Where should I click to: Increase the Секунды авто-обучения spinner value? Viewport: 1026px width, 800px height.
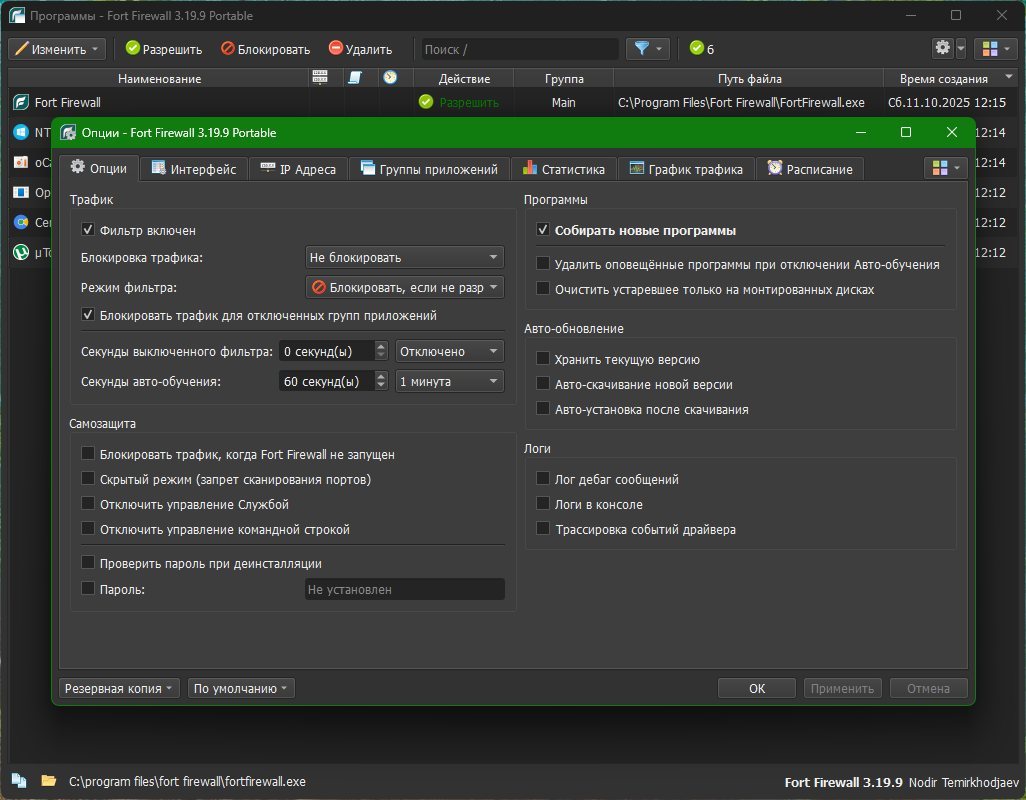click(x=381, y=376)
